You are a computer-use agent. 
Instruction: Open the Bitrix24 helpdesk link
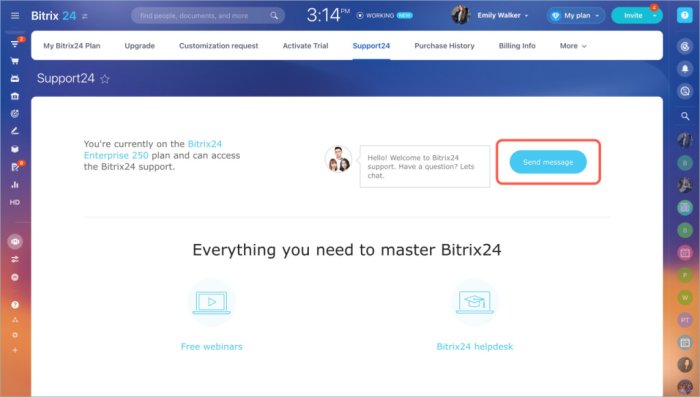(475, 347)
